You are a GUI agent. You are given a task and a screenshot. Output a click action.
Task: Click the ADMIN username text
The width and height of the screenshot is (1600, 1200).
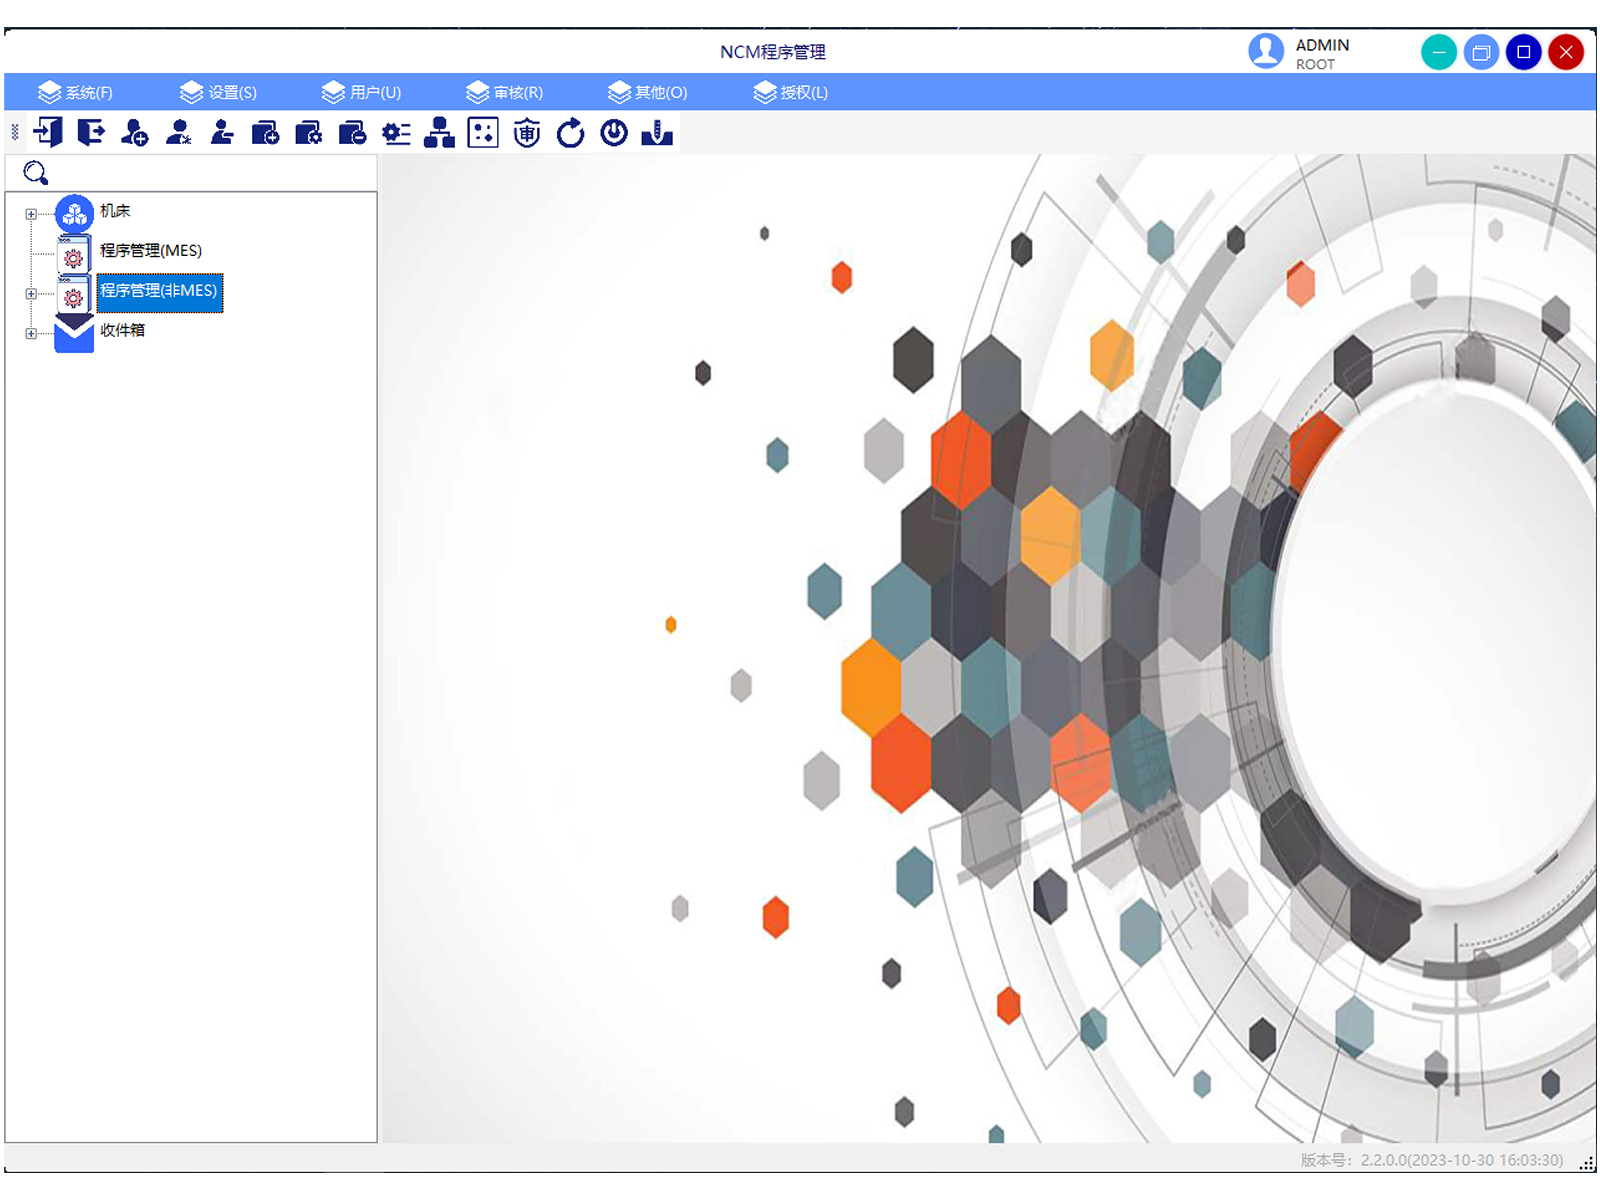coord(1322,45)
